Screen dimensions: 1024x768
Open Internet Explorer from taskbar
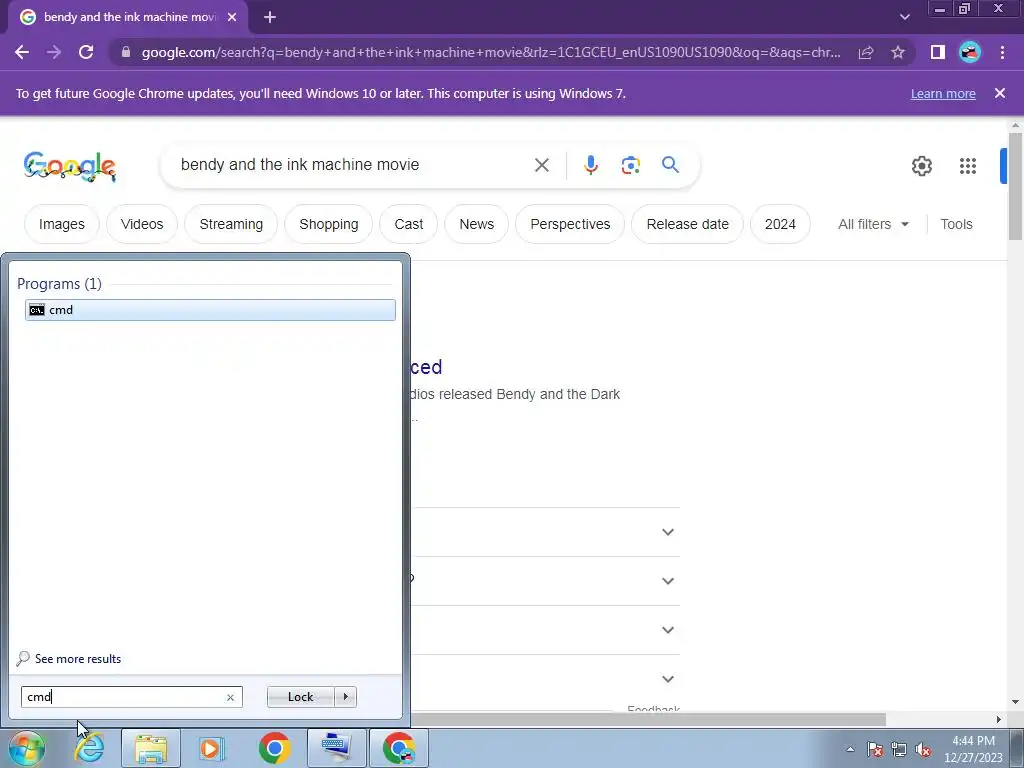89,748
